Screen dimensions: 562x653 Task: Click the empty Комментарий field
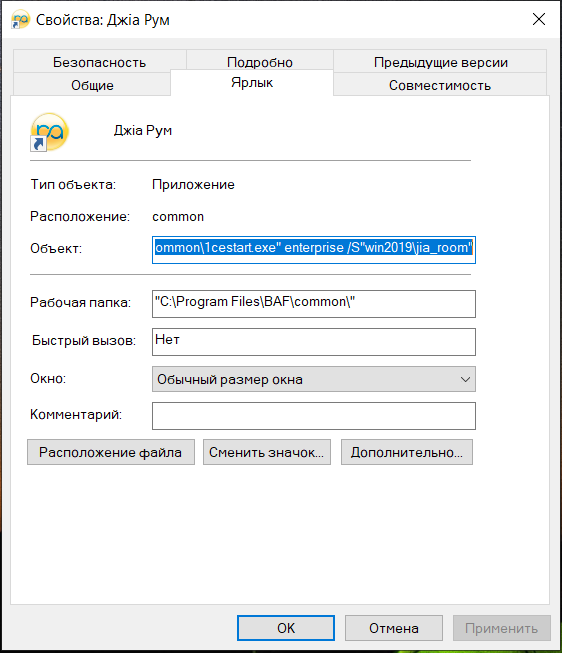pyautogui.click(x=314, y=416)
